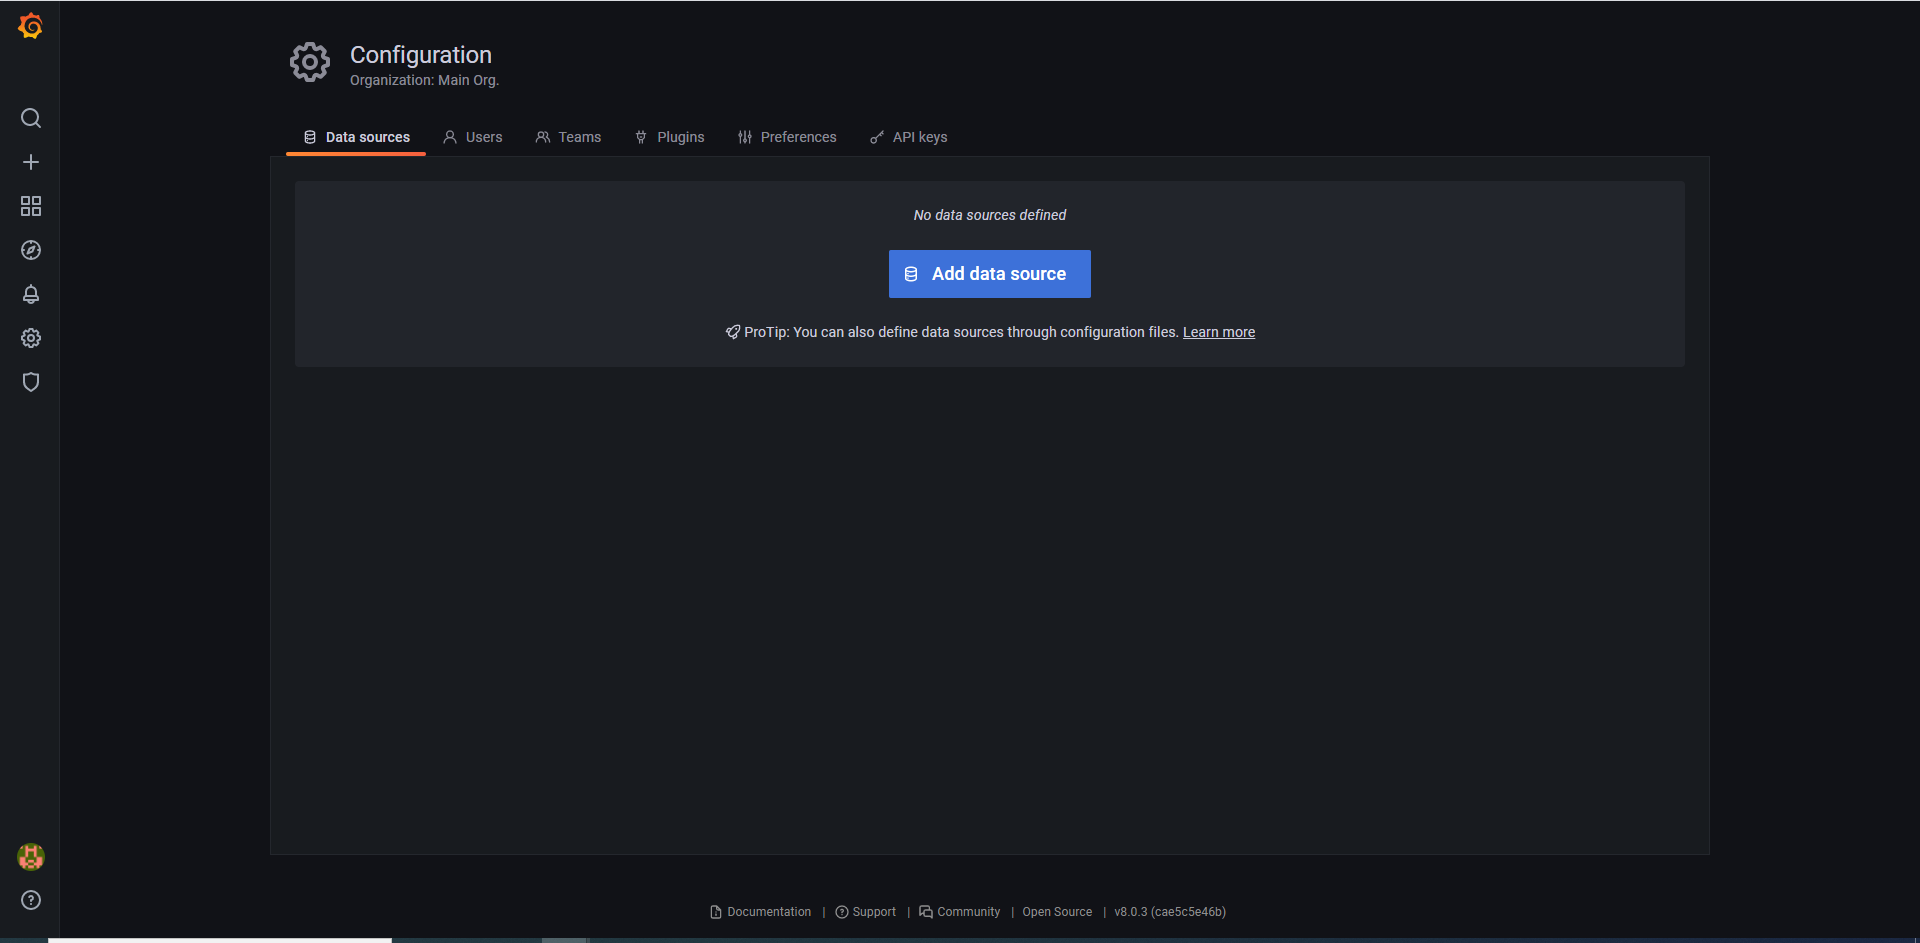Switch to the API keys tab
Screen dimensions: 1920x943
[x=908, y=137]
